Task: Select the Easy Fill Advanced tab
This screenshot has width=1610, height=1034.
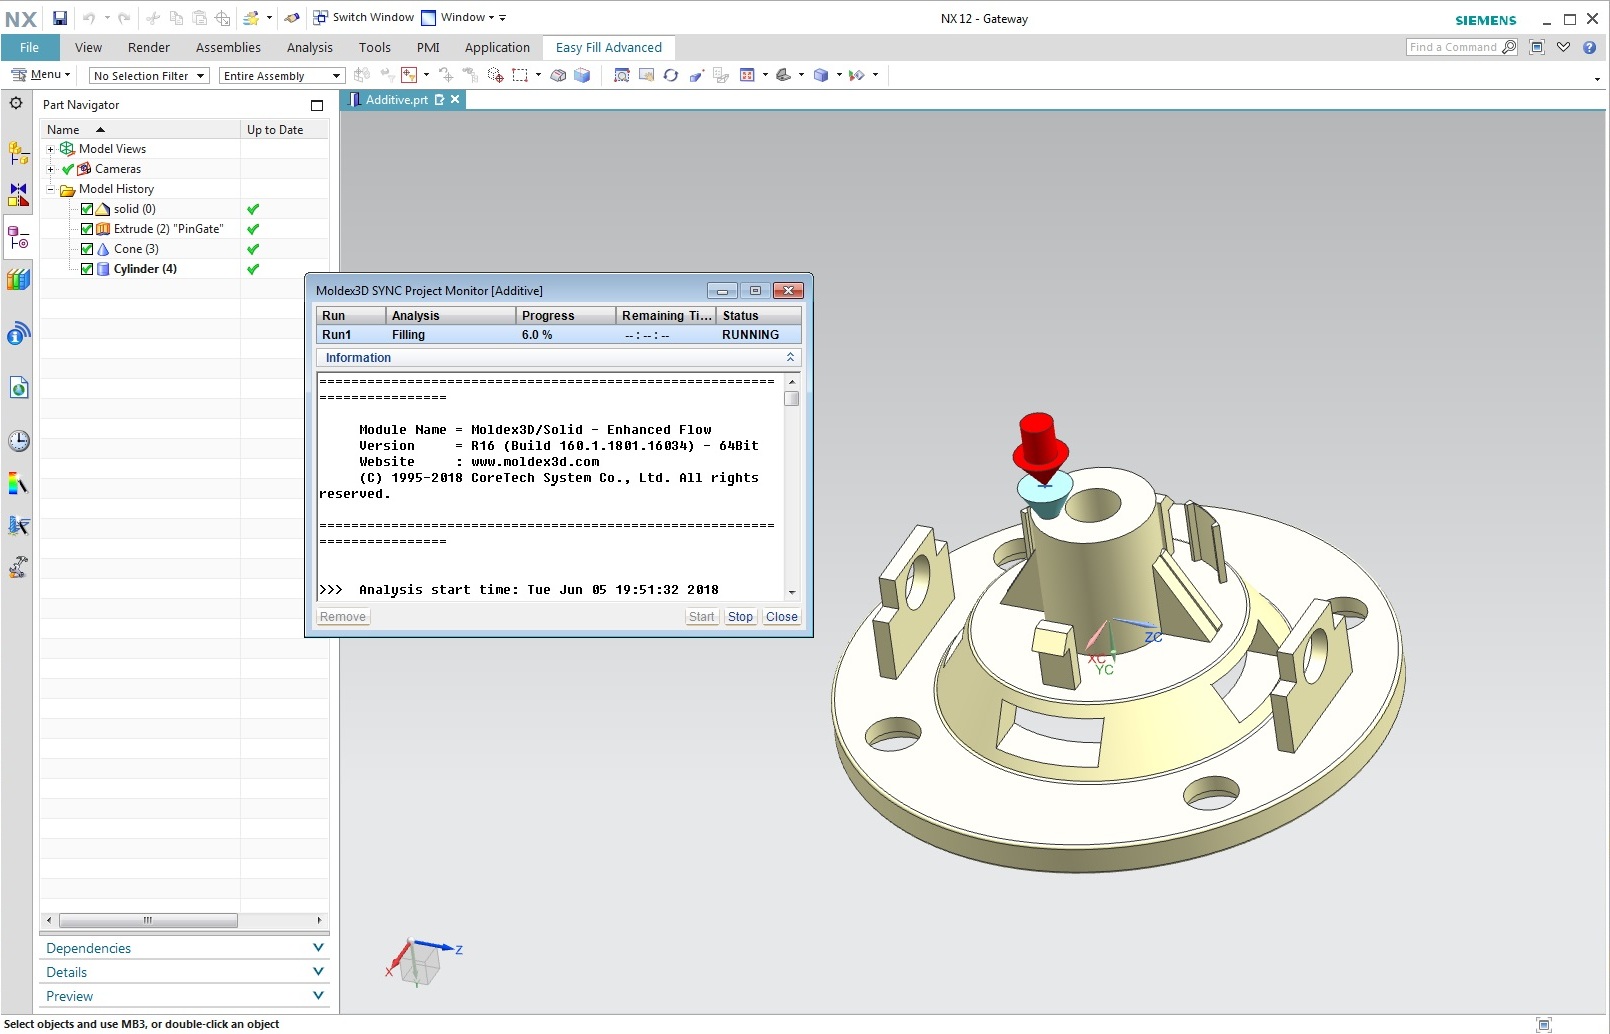Action: (609, 47)
